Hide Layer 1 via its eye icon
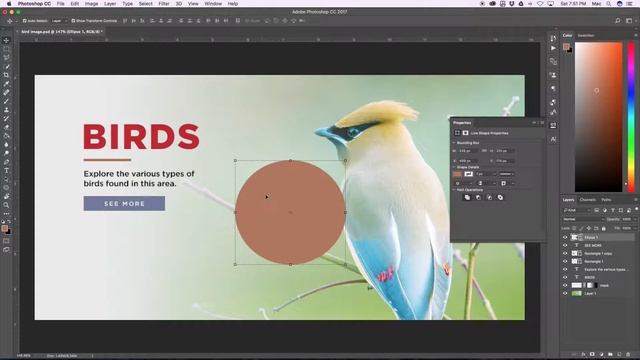Image resolution: width=640 pixels, height=360 pixels. pos(565,293)
